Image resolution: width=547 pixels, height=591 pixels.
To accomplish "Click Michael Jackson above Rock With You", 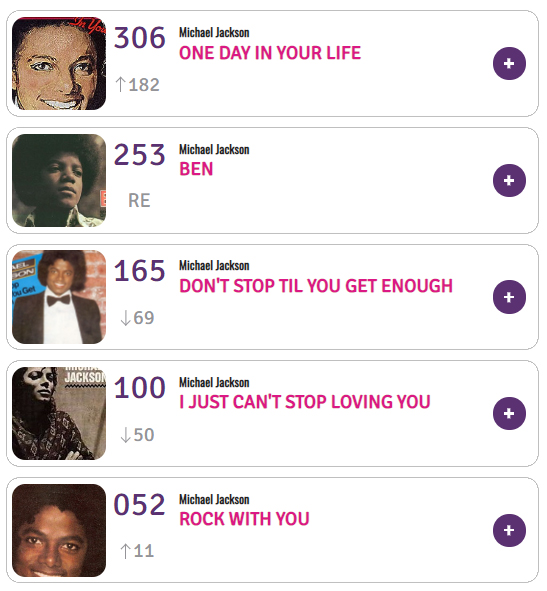I will (214, 499).
